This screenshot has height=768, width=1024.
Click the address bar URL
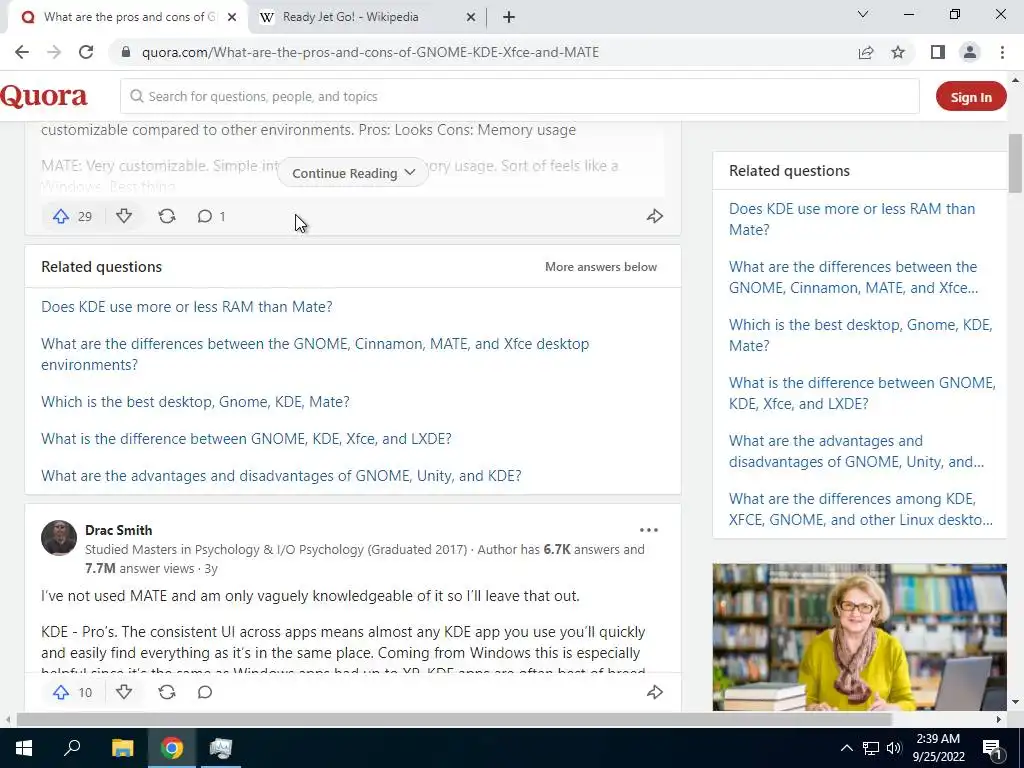click(x=370, y=52)
